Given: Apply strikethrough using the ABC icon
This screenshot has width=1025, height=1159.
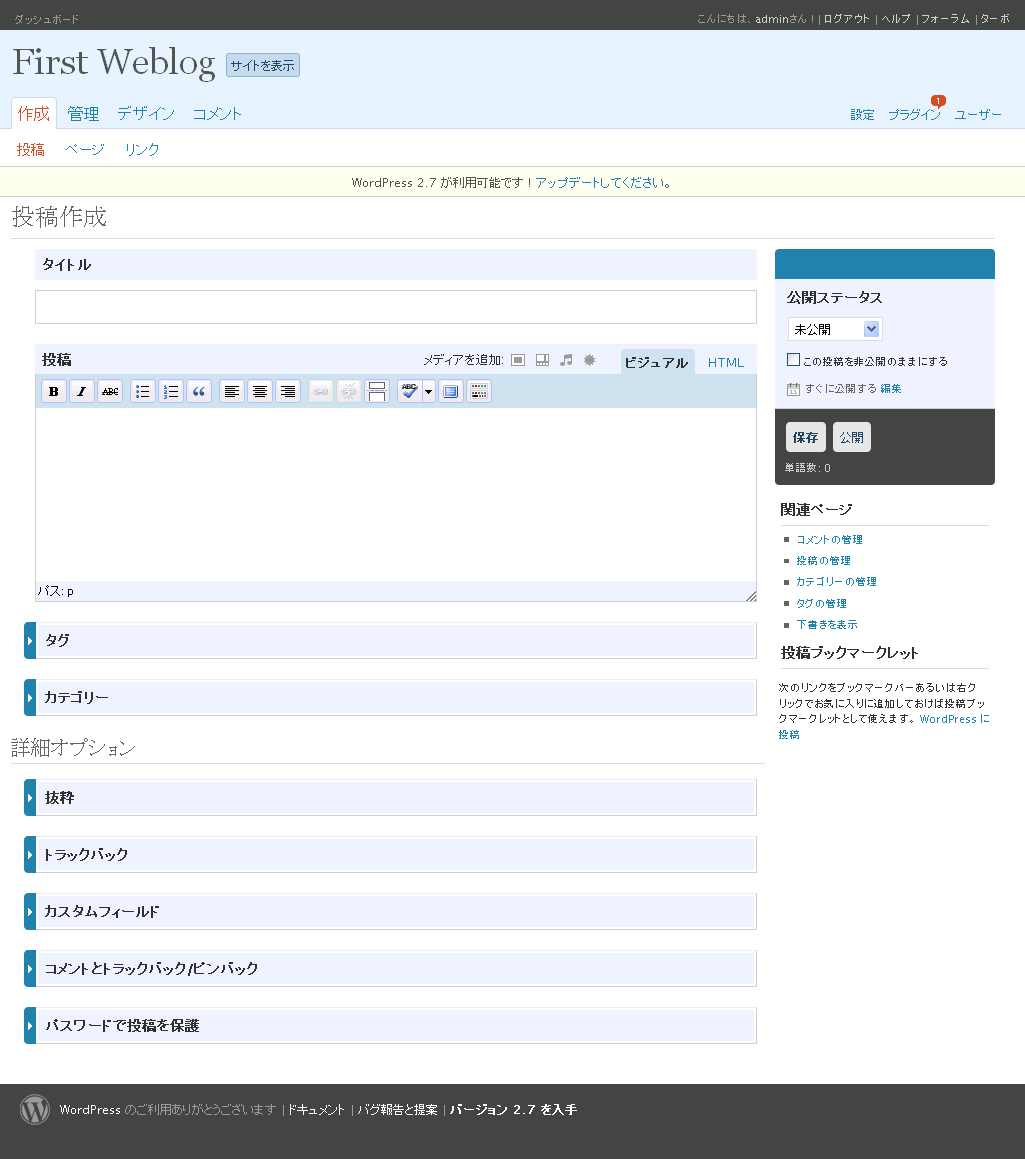Looking at the screenshot, I should point(109,392).
